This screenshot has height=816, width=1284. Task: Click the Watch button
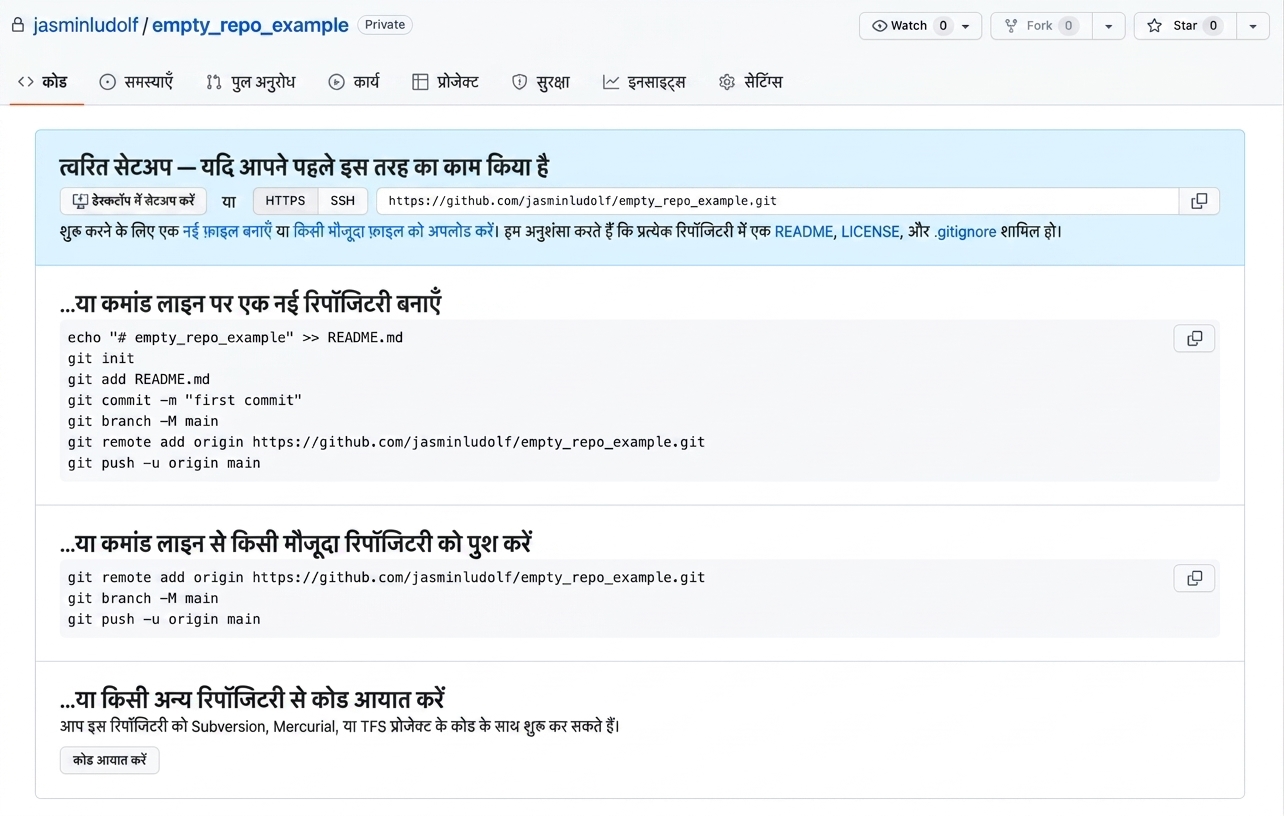(x=920, y=26)
